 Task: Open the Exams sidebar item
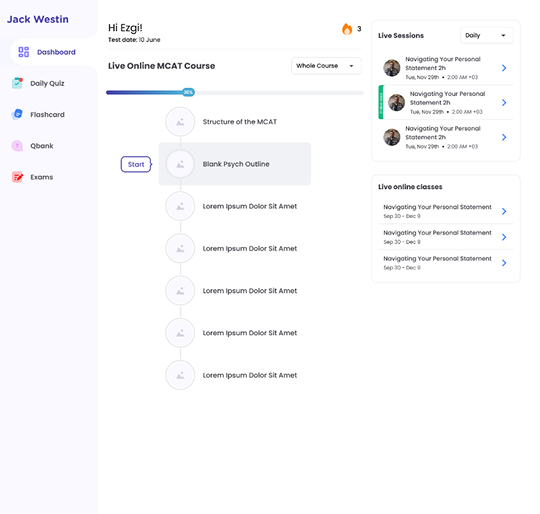[33, 177]
